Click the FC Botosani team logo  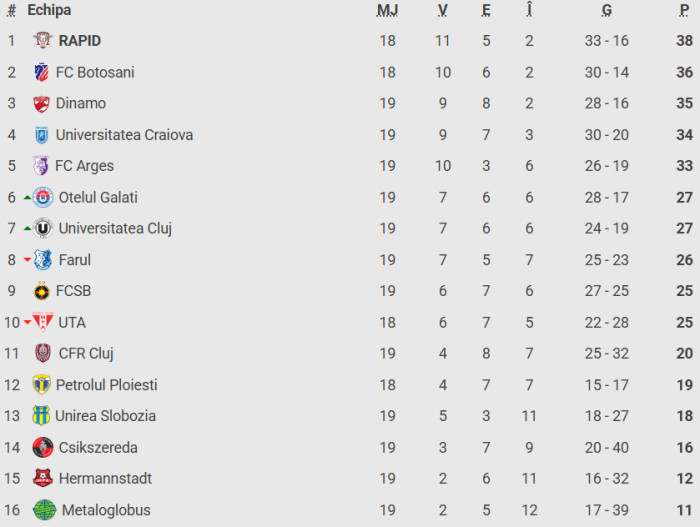click(41, 72)
